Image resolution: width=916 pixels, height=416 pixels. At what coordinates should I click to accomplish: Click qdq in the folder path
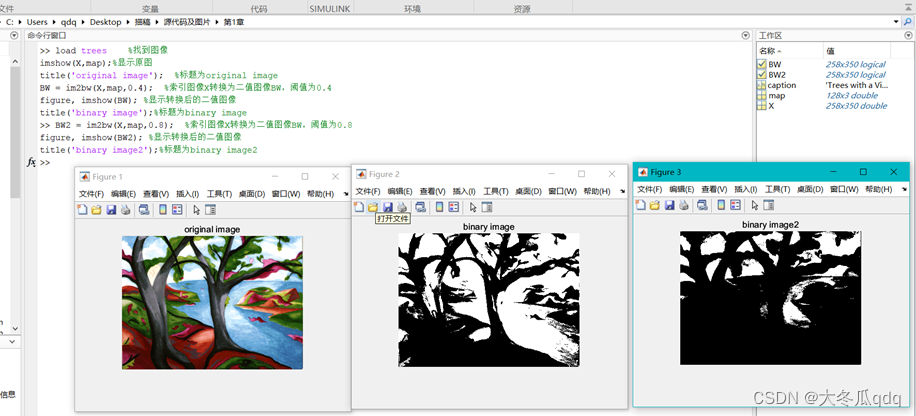(x=68, y=22)
